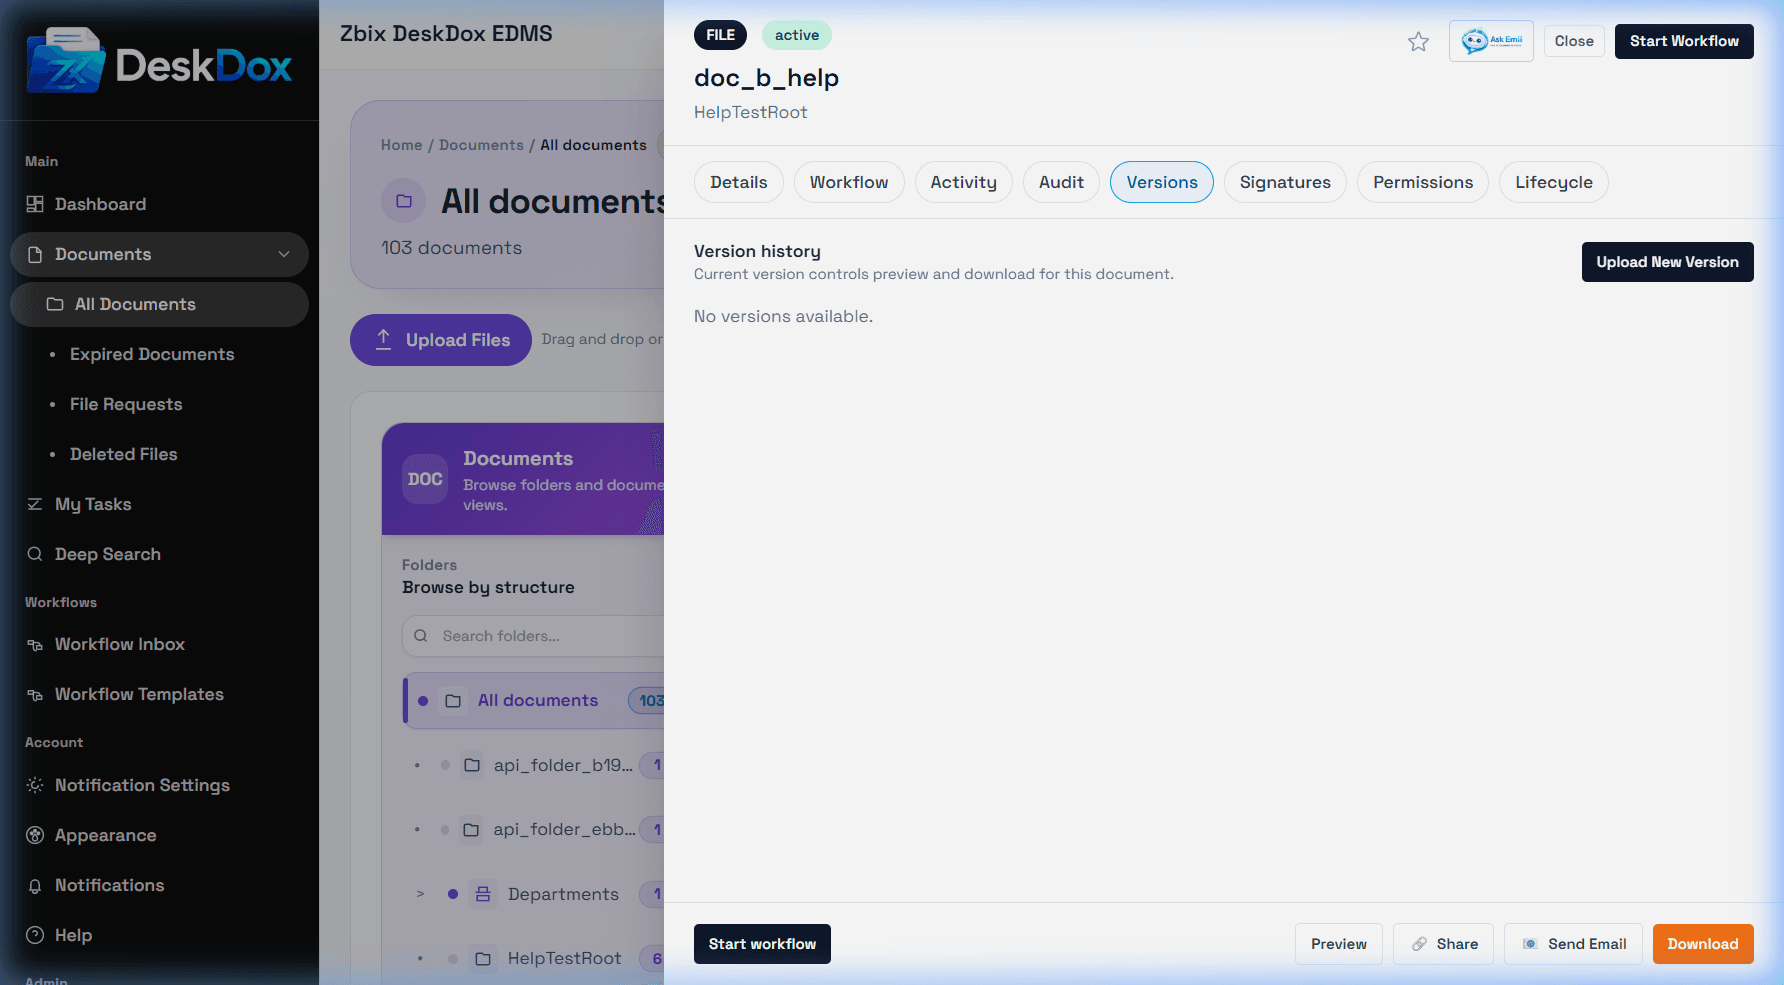Image resolution: width=1784 pixels, height=985 pixels.
Task: Click Start Workflow in panel header
Action: coord(1684,41)
